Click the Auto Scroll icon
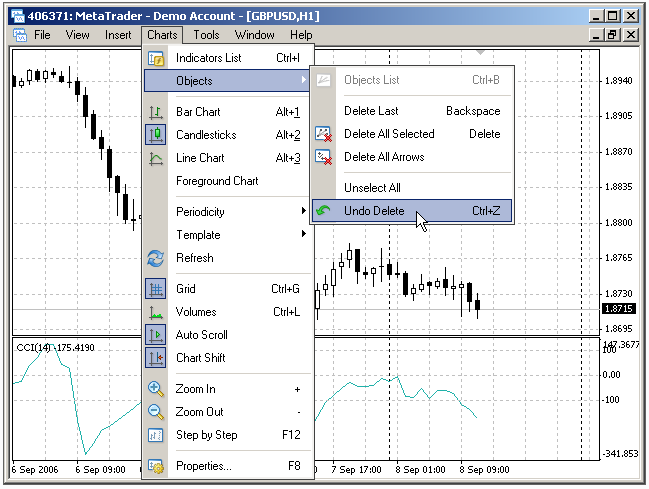Screen dimensions: 649x489 [x=156, y=335]
